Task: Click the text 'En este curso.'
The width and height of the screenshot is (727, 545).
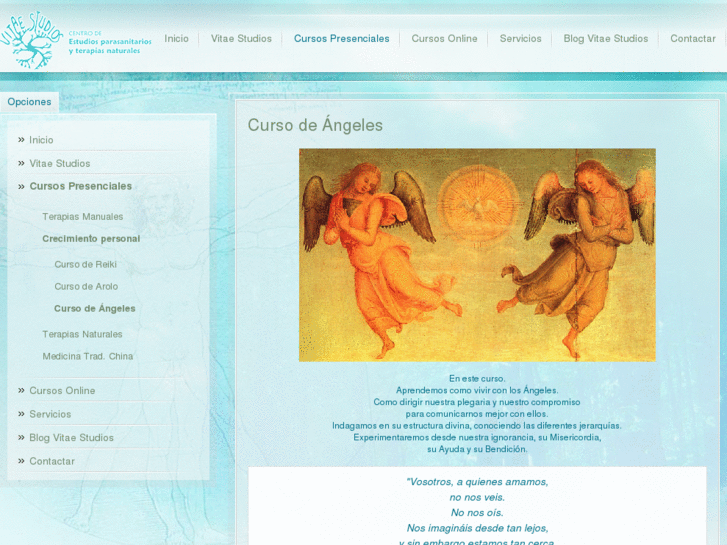Action: pos(477,378)
